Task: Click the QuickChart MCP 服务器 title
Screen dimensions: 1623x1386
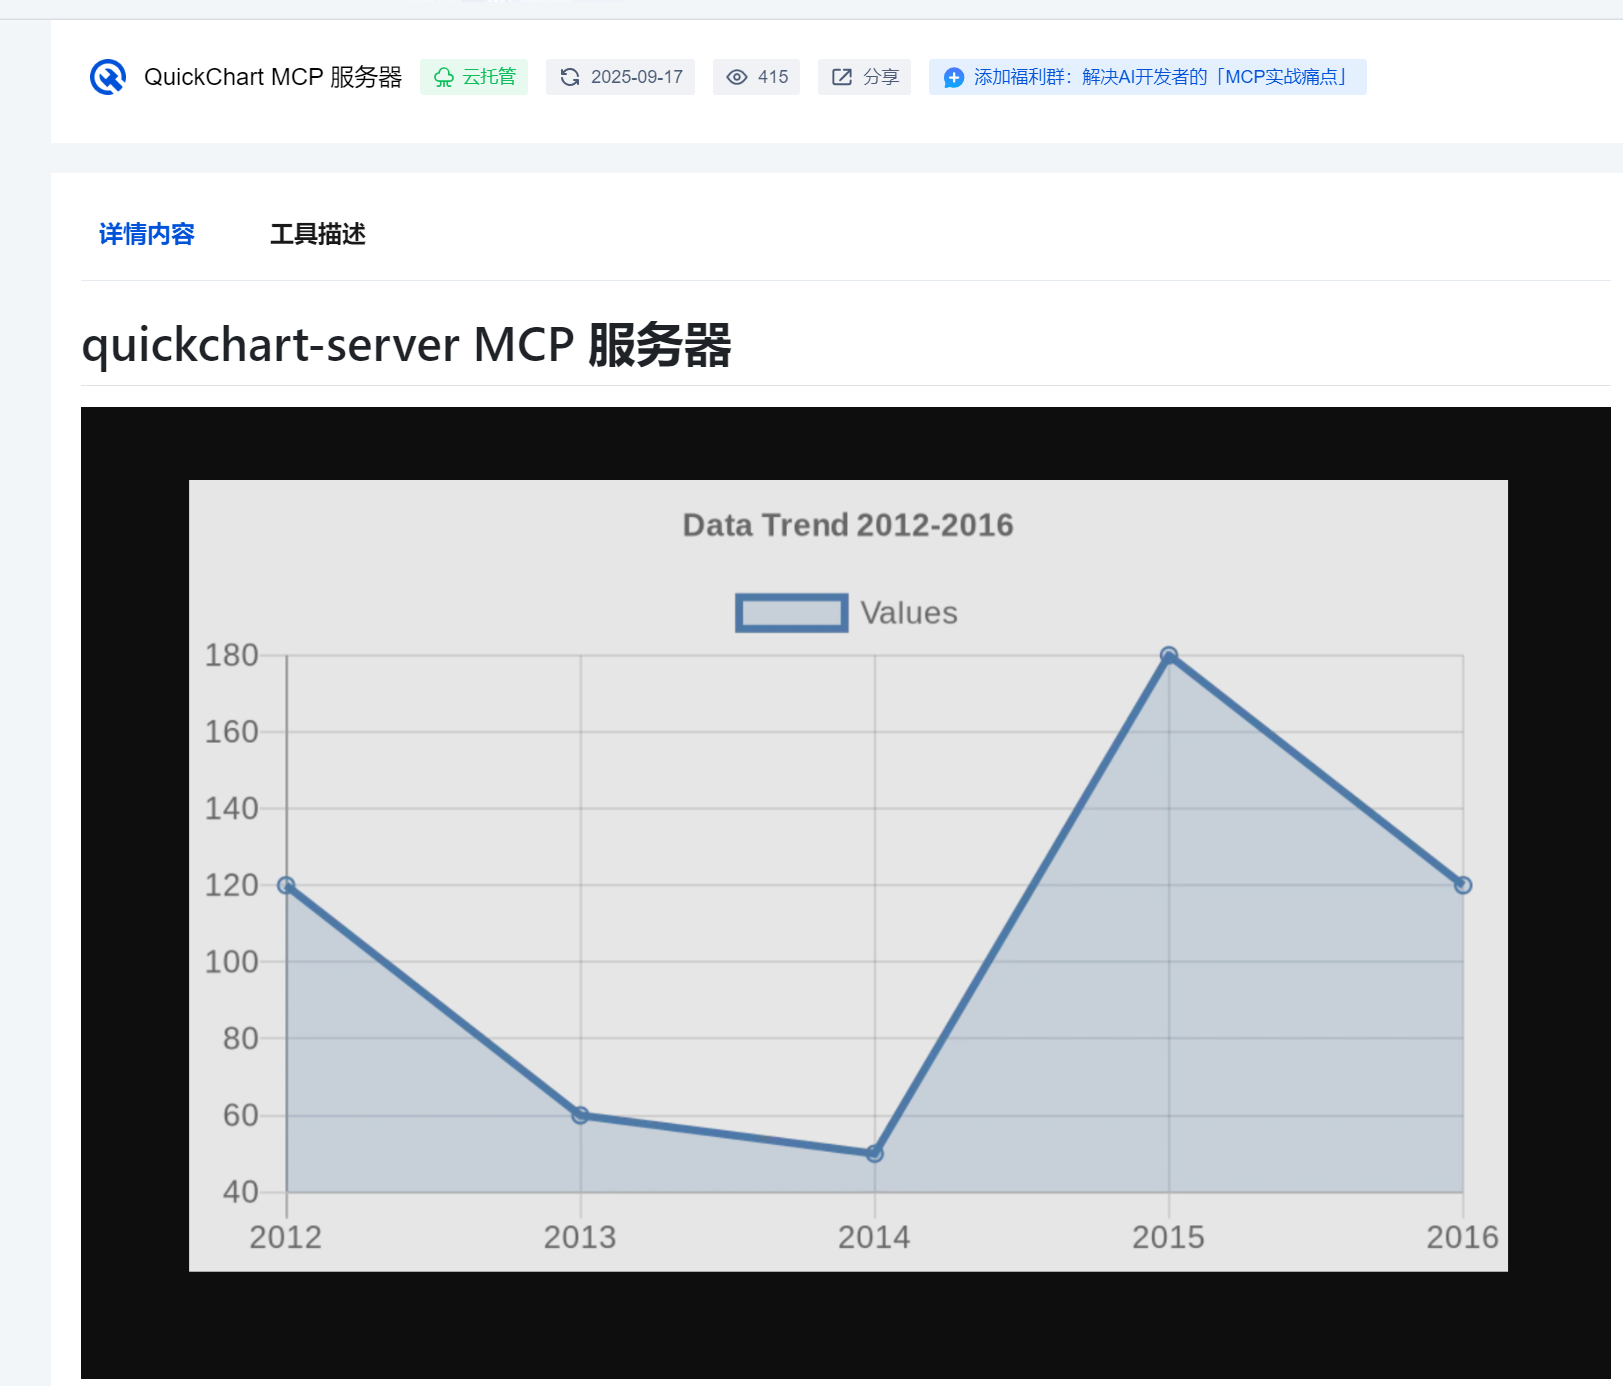Action: tap(273, 77)
